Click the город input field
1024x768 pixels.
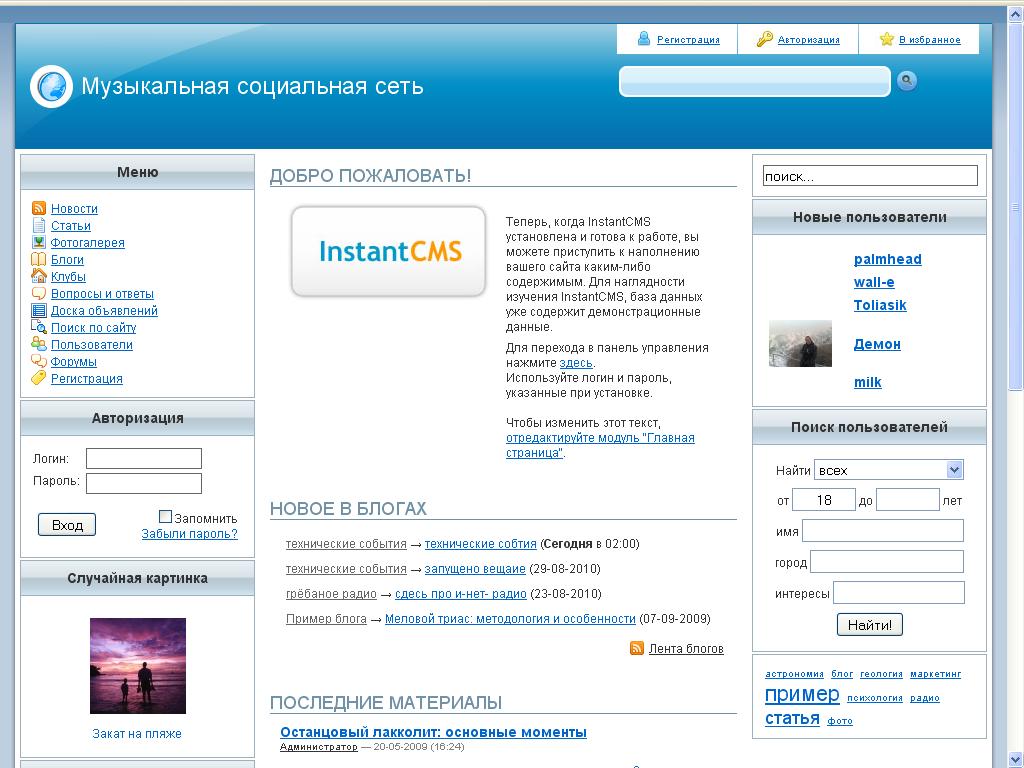(887, 562)
